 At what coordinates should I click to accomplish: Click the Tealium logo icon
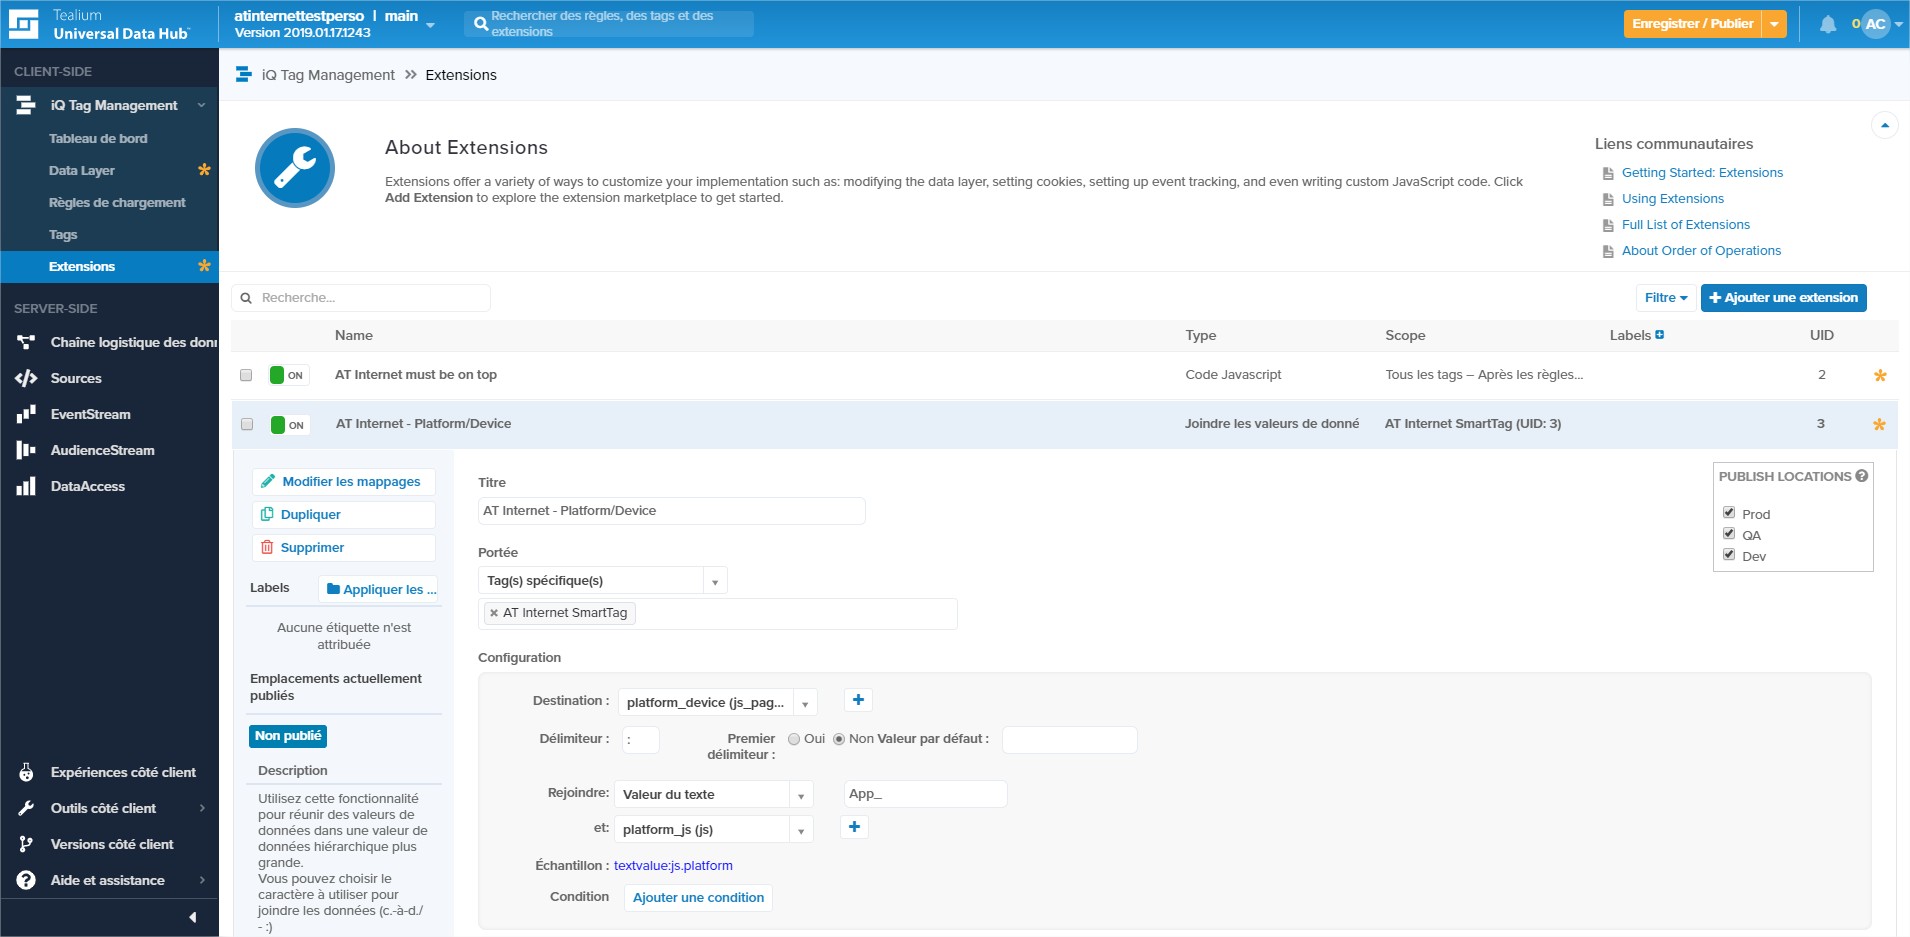[x=23, y=24]
